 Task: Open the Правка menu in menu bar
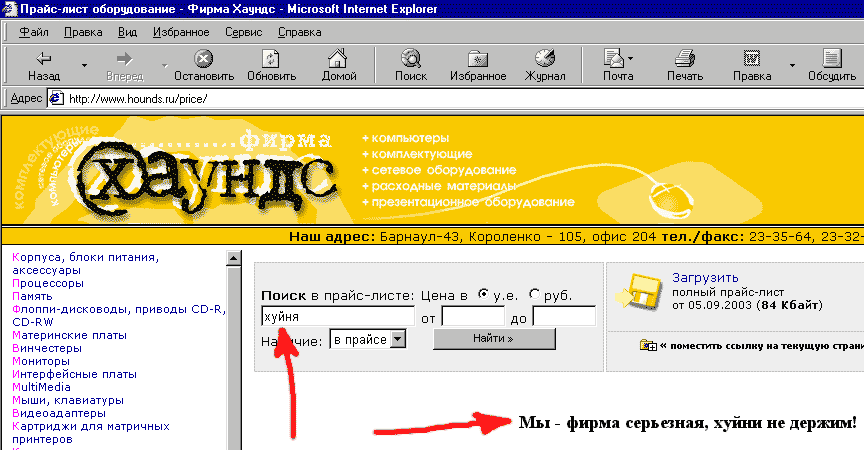[83, 32]
